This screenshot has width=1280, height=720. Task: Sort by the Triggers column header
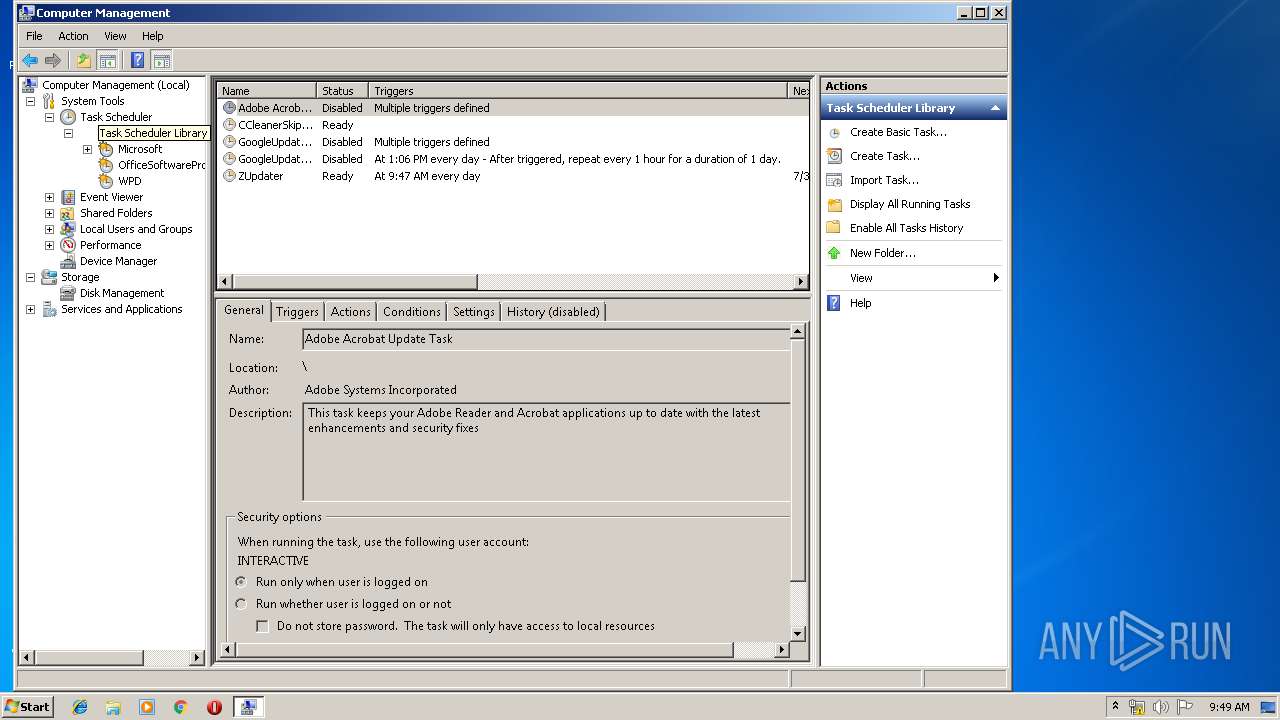click(x=578, y=90)
